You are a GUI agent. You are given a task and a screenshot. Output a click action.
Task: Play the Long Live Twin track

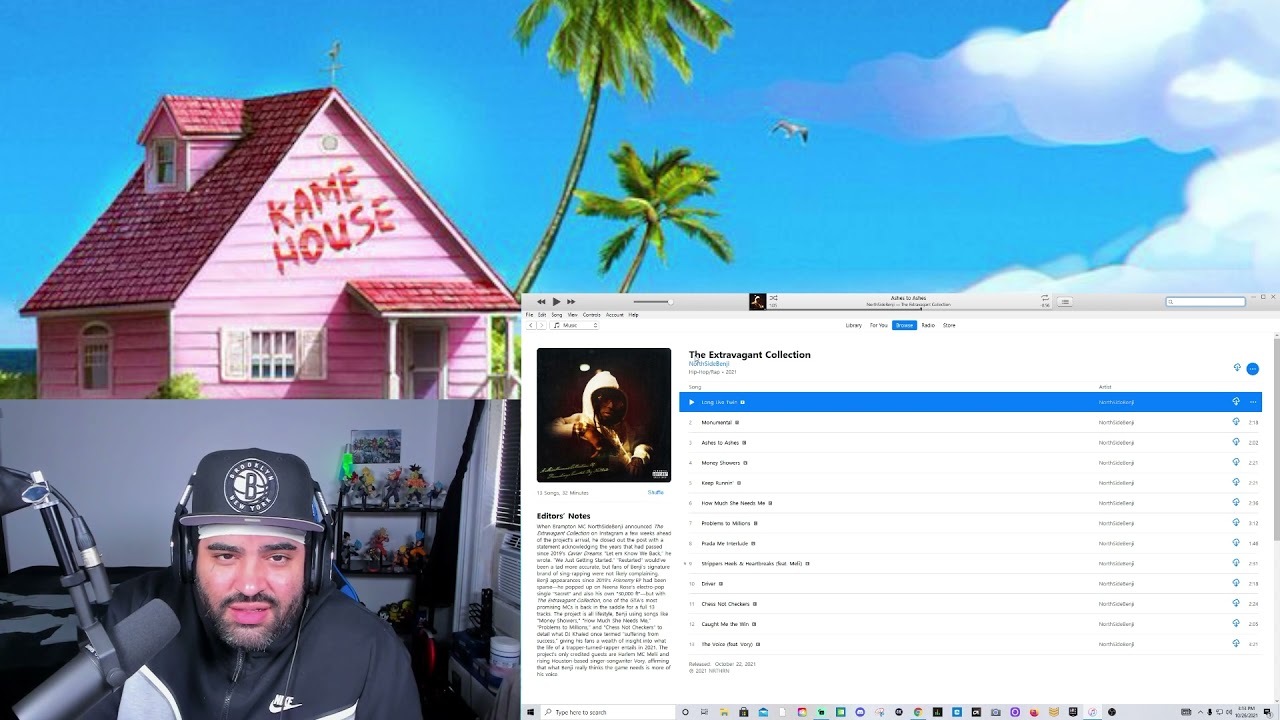coord(691,402)
